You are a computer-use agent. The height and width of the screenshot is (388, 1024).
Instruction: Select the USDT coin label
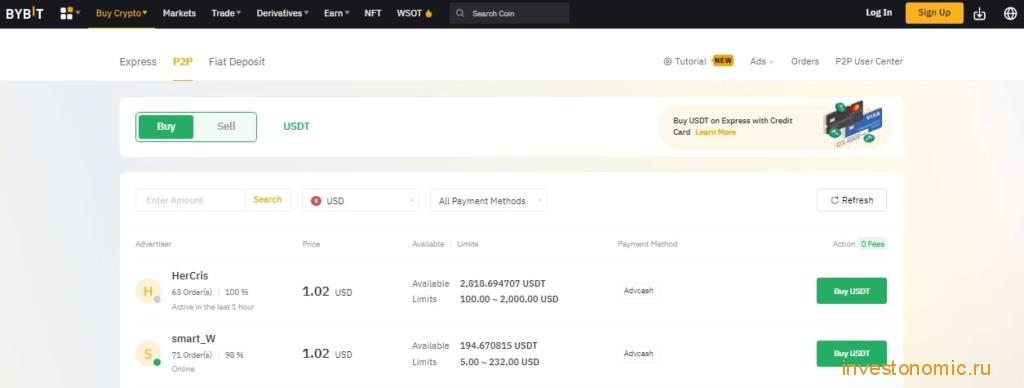pyautogui.click(x=296, y=127)
